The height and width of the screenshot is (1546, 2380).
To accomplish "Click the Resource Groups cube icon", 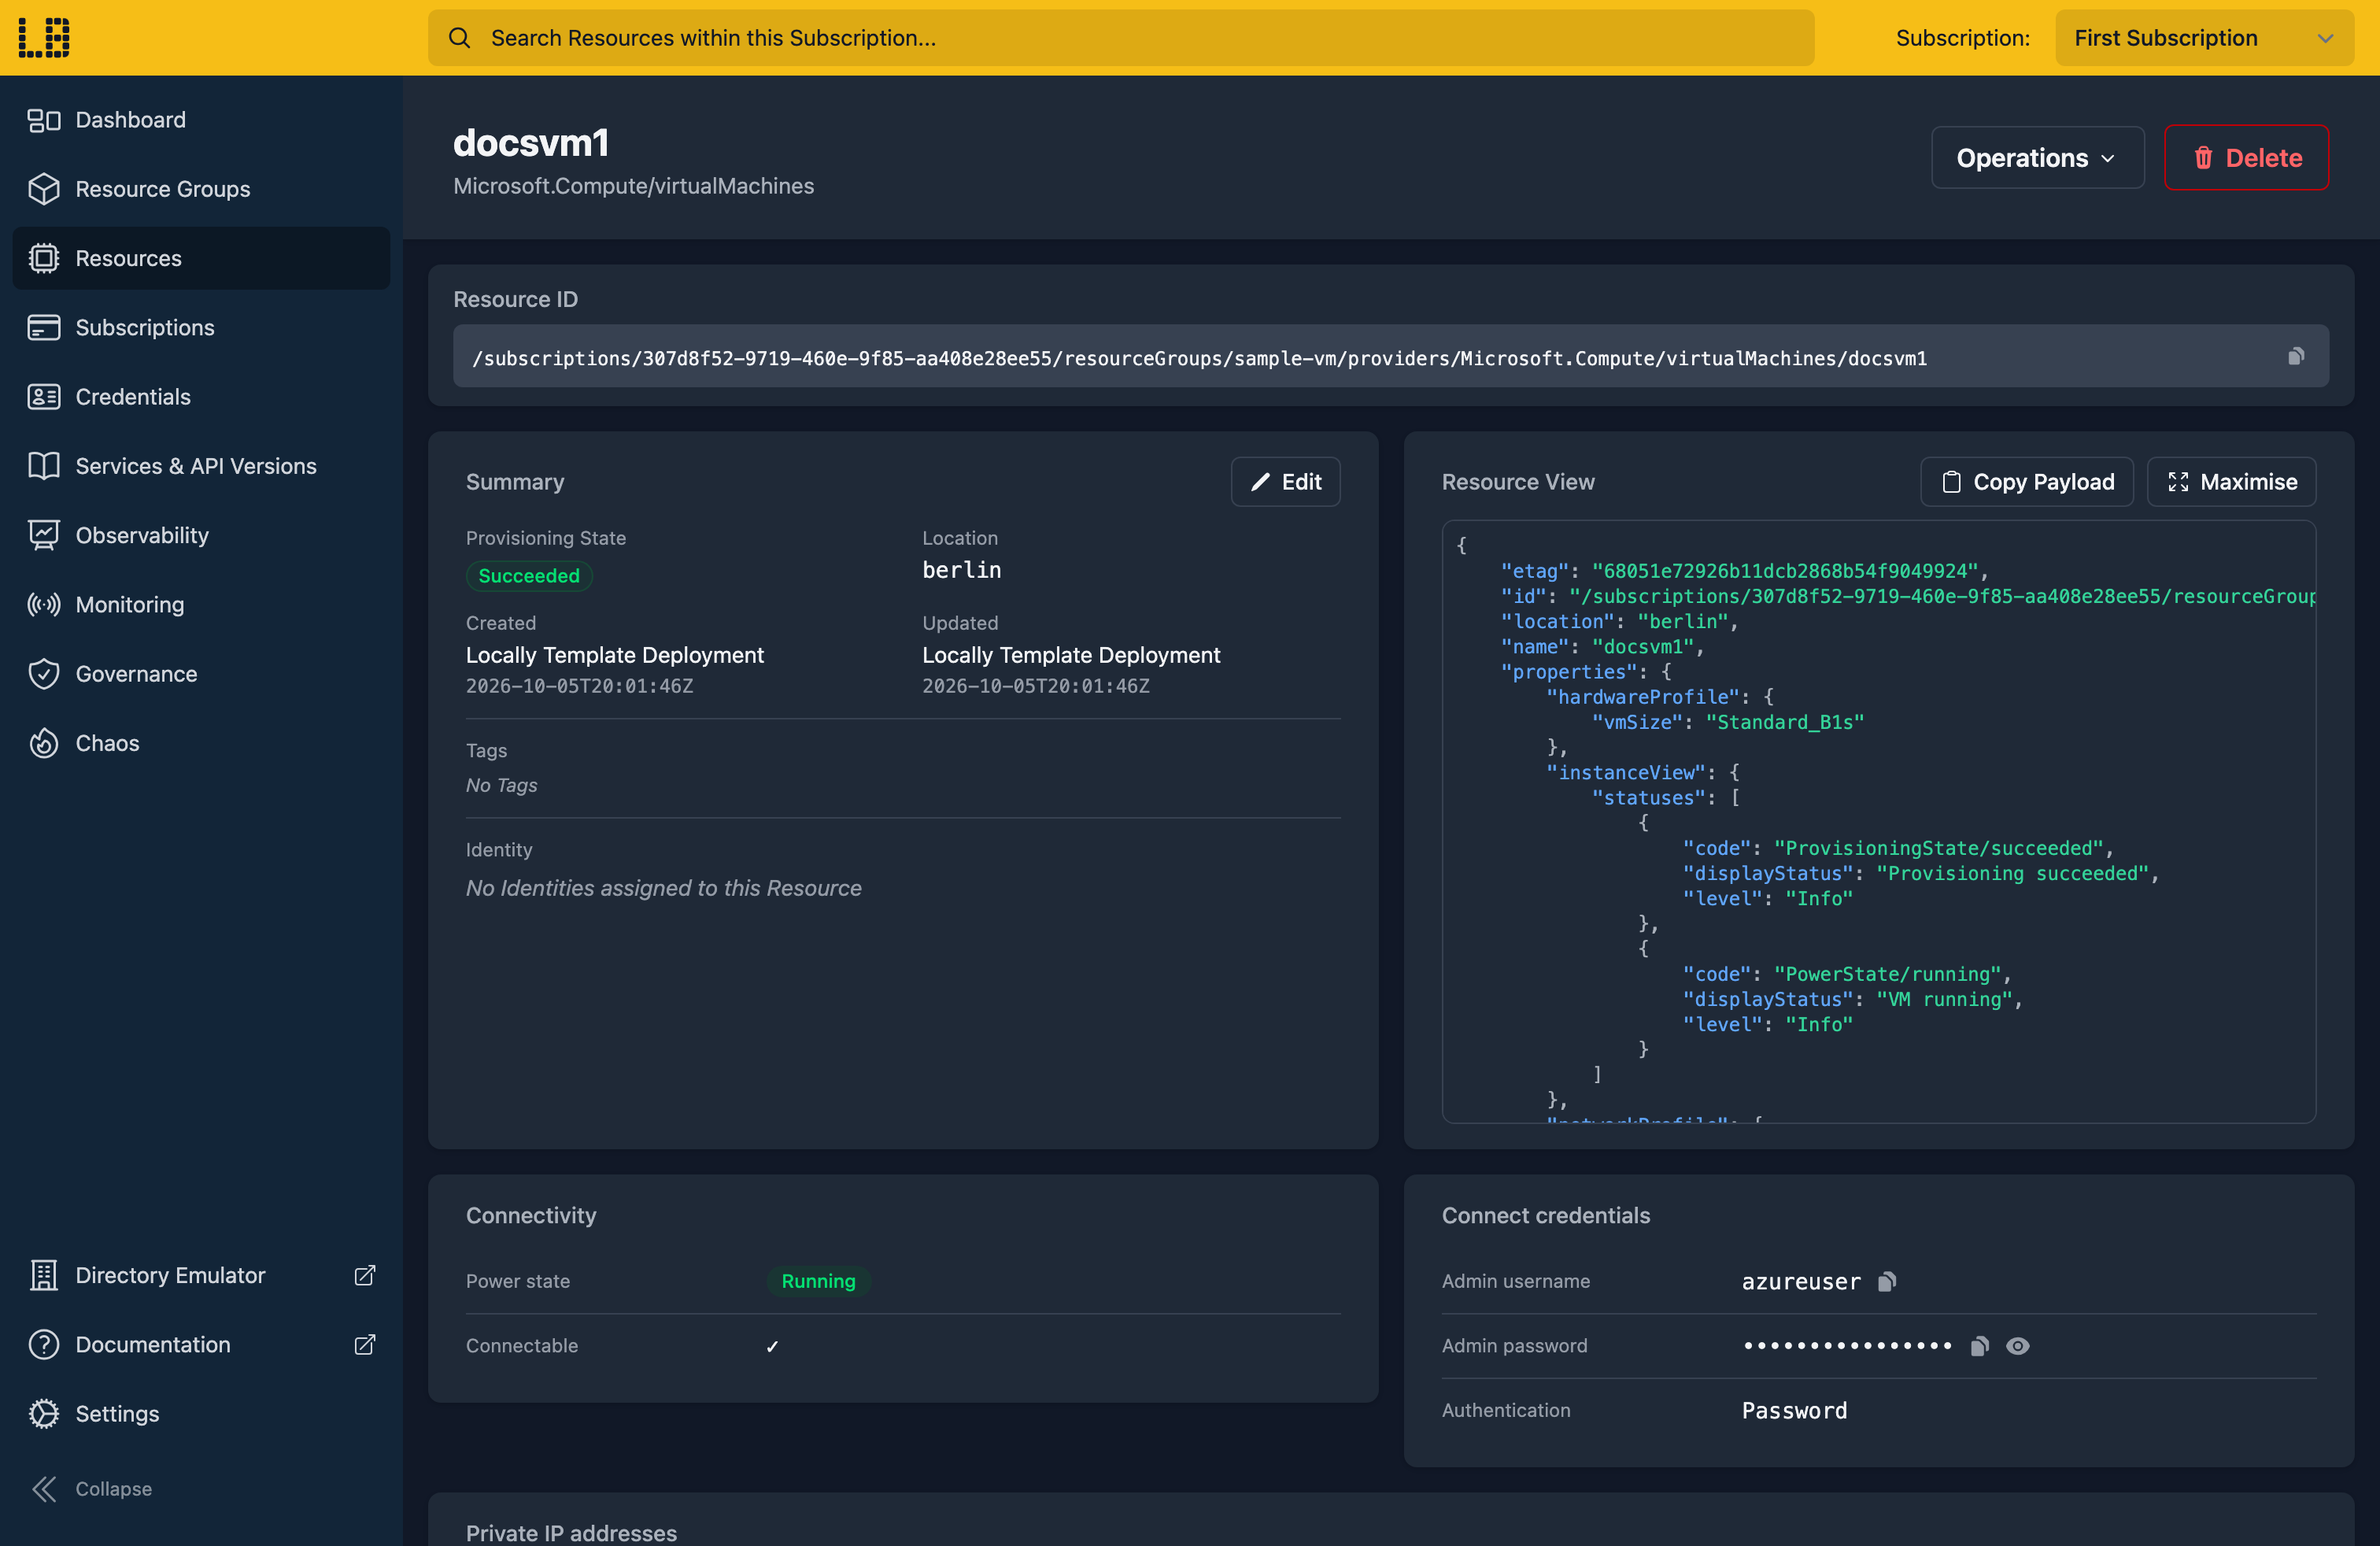I will coord(44,189).
